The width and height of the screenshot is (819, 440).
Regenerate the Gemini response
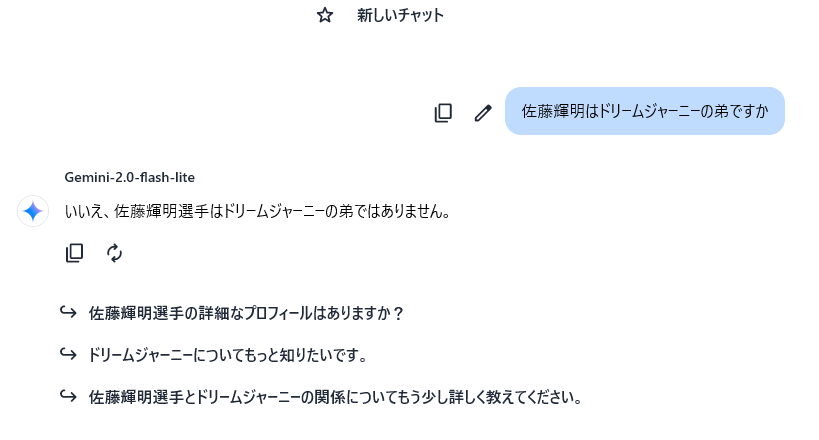115,253
